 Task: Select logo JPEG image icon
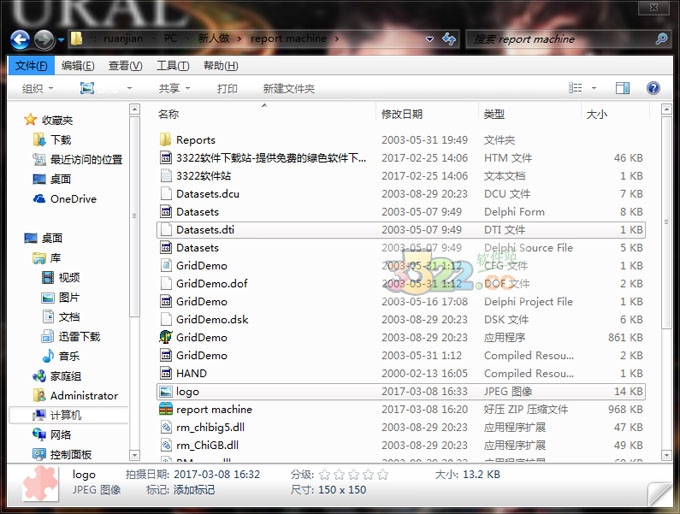(x=166, y=391)
